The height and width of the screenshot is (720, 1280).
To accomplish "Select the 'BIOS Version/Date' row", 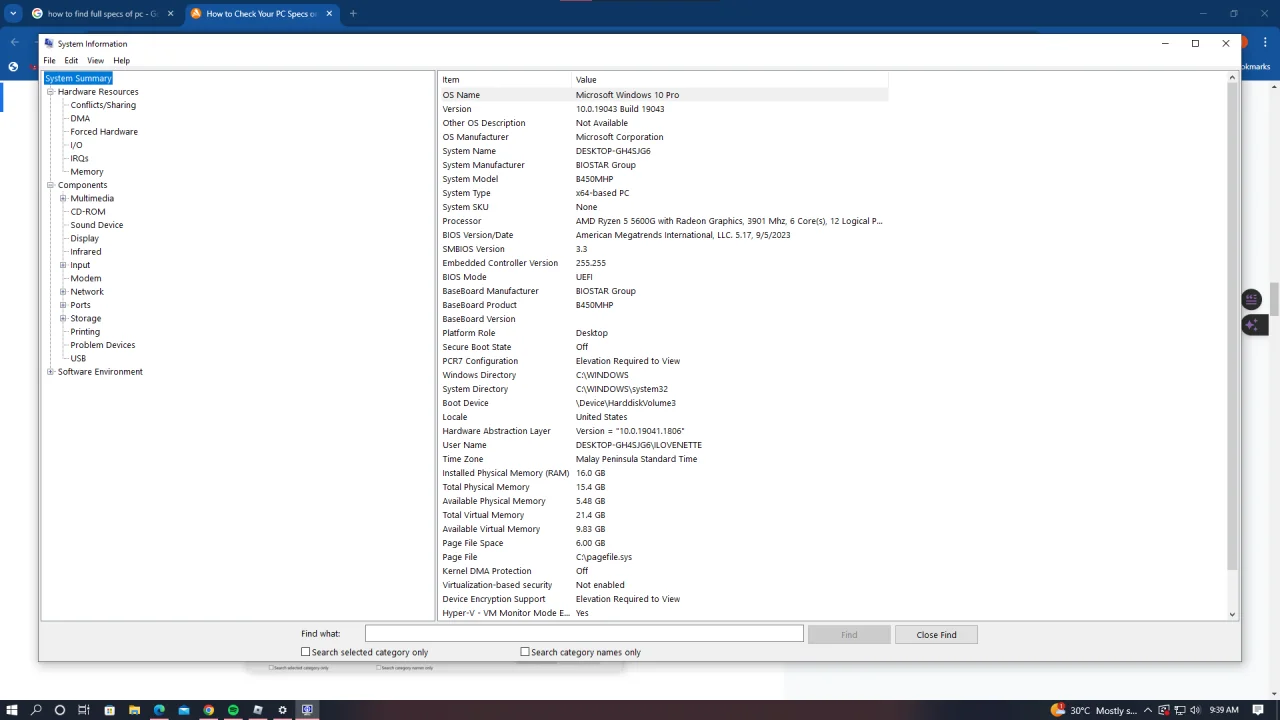I will (663, 235).
